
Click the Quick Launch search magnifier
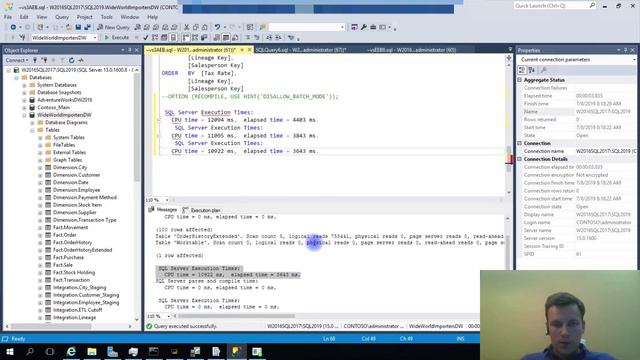coord(592,5)
